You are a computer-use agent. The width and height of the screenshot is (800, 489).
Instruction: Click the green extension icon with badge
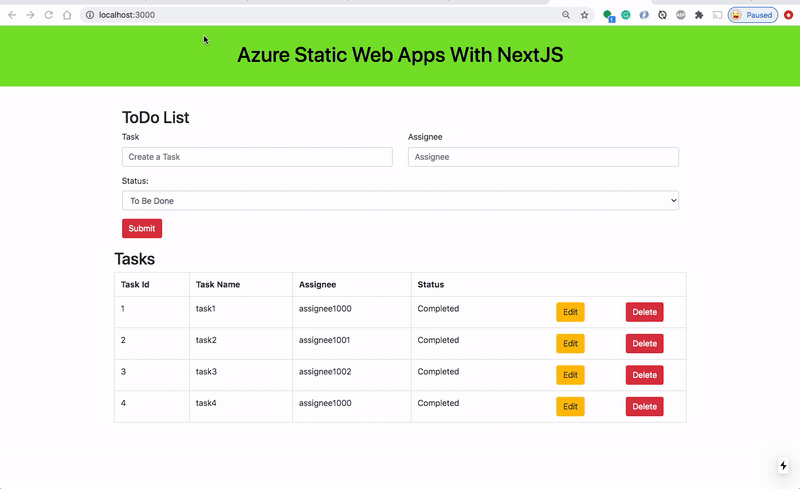click(608, 15)
